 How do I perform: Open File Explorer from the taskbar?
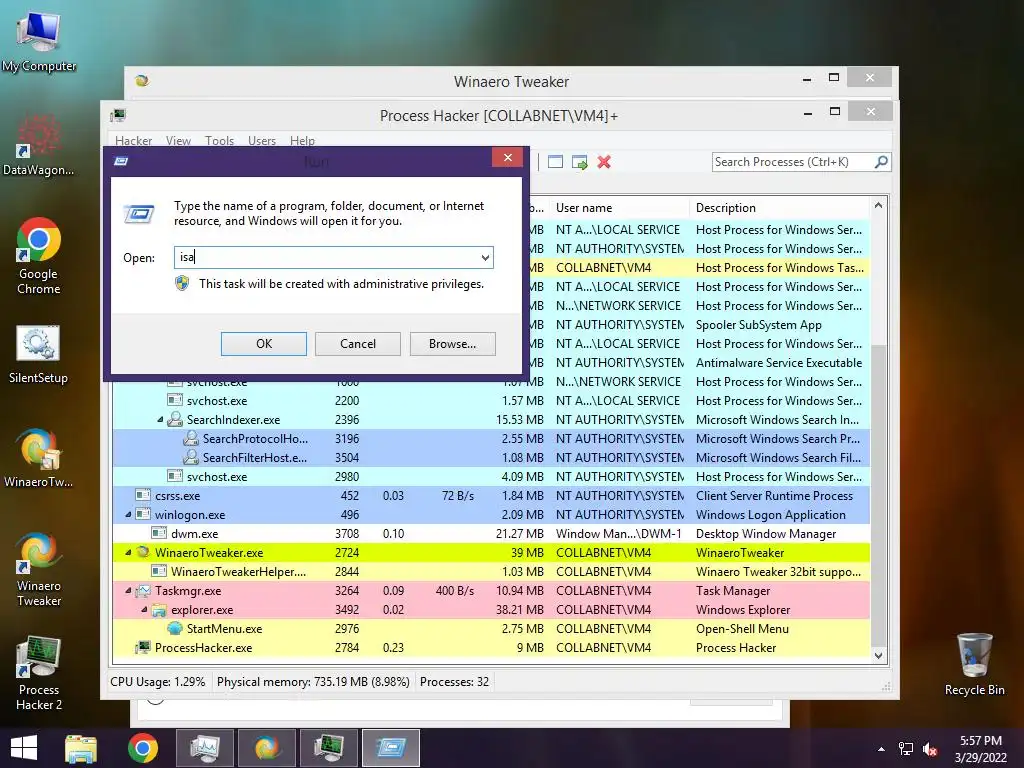(81, 748)
